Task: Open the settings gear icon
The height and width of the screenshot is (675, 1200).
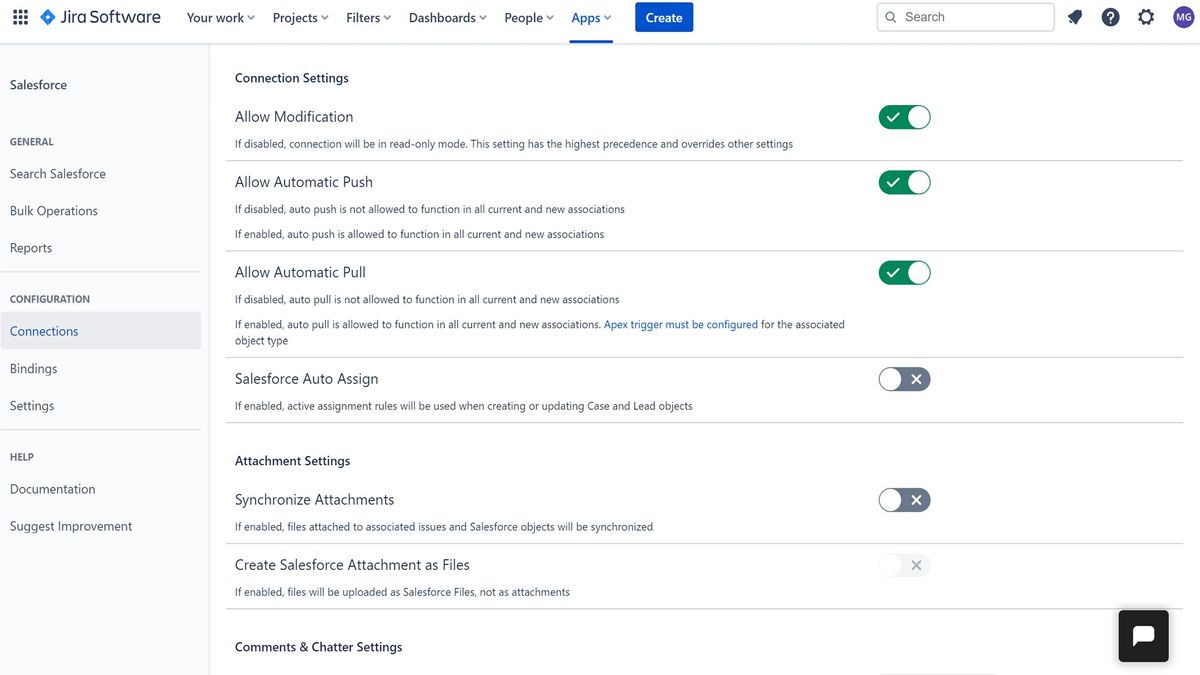Action: (1146, 16)
